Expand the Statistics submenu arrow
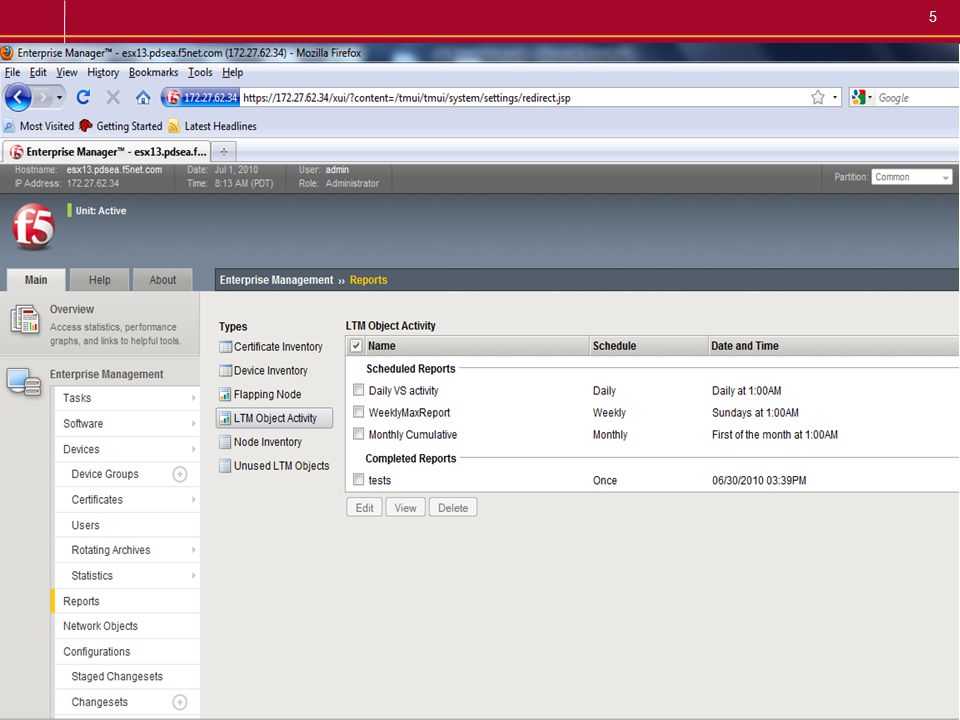The image size is (960, 720). 193,576
